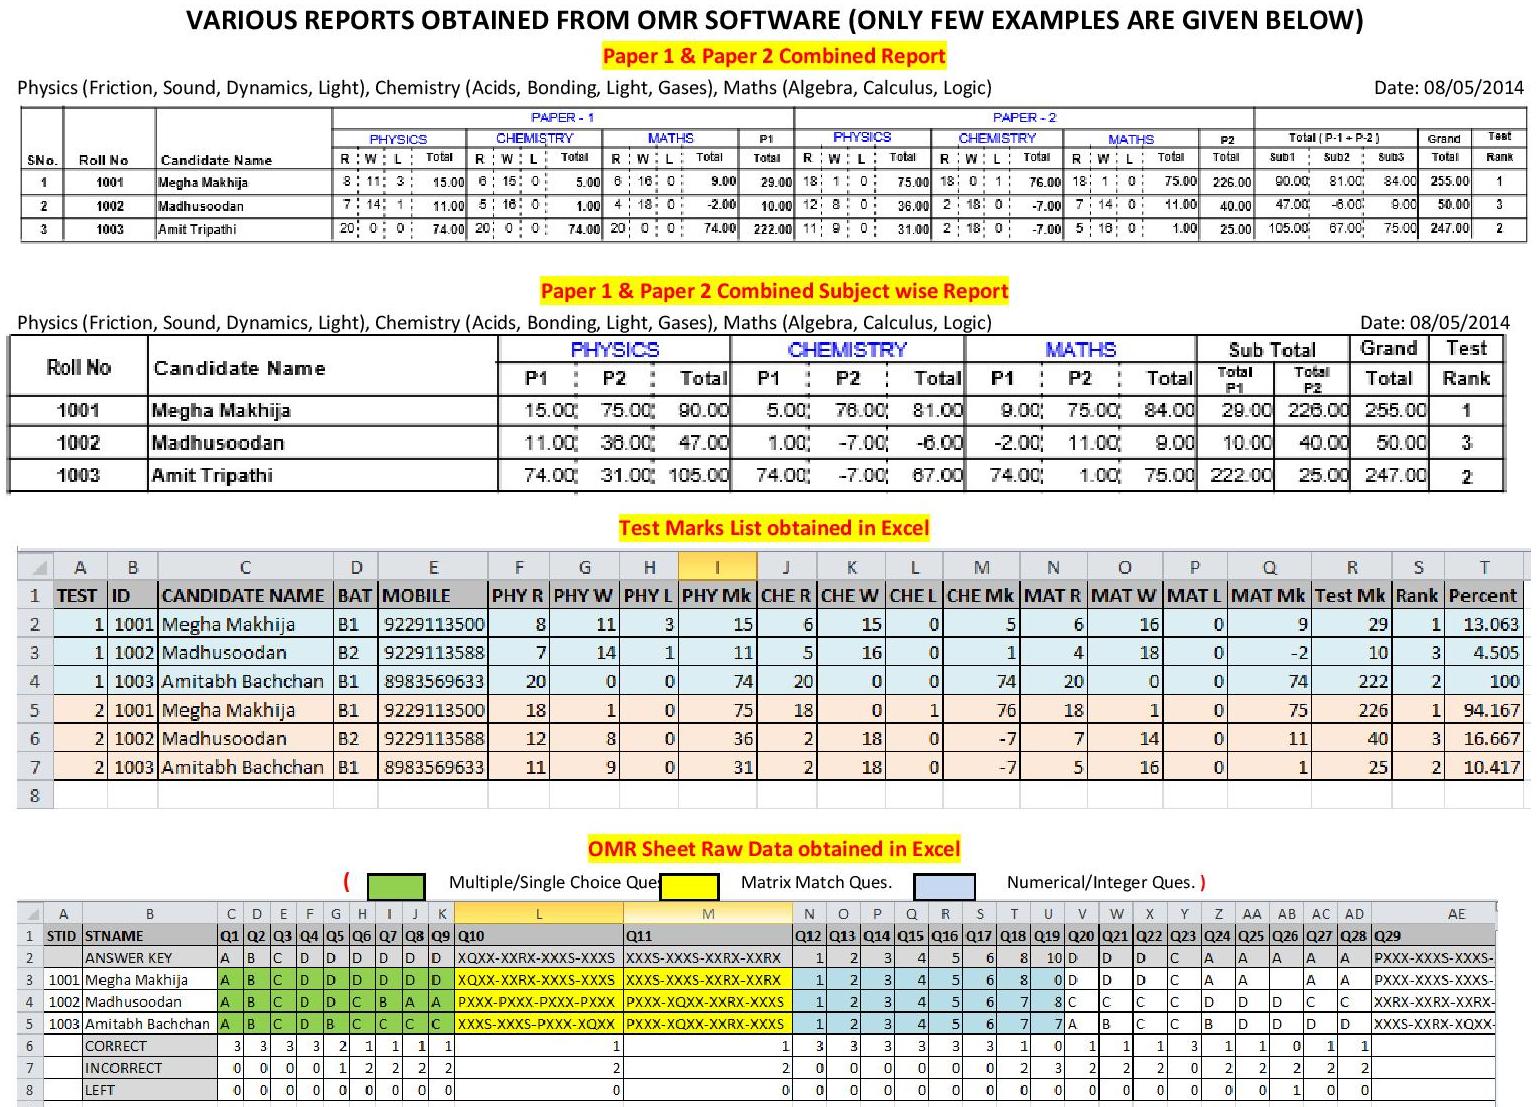Select 'Test Marks List obtained in Excel' heading
The width and height of the screenshot is (1540, 1107).
point(774,528)
